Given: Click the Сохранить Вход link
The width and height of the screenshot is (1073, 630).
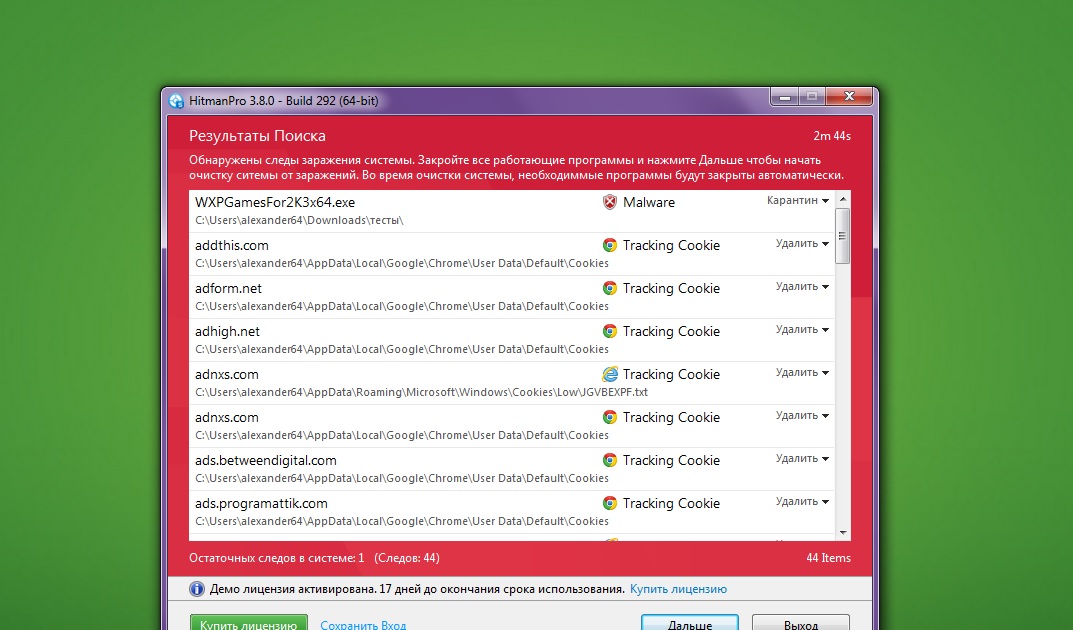Looking at the screenshot, I should click(363, 625).
